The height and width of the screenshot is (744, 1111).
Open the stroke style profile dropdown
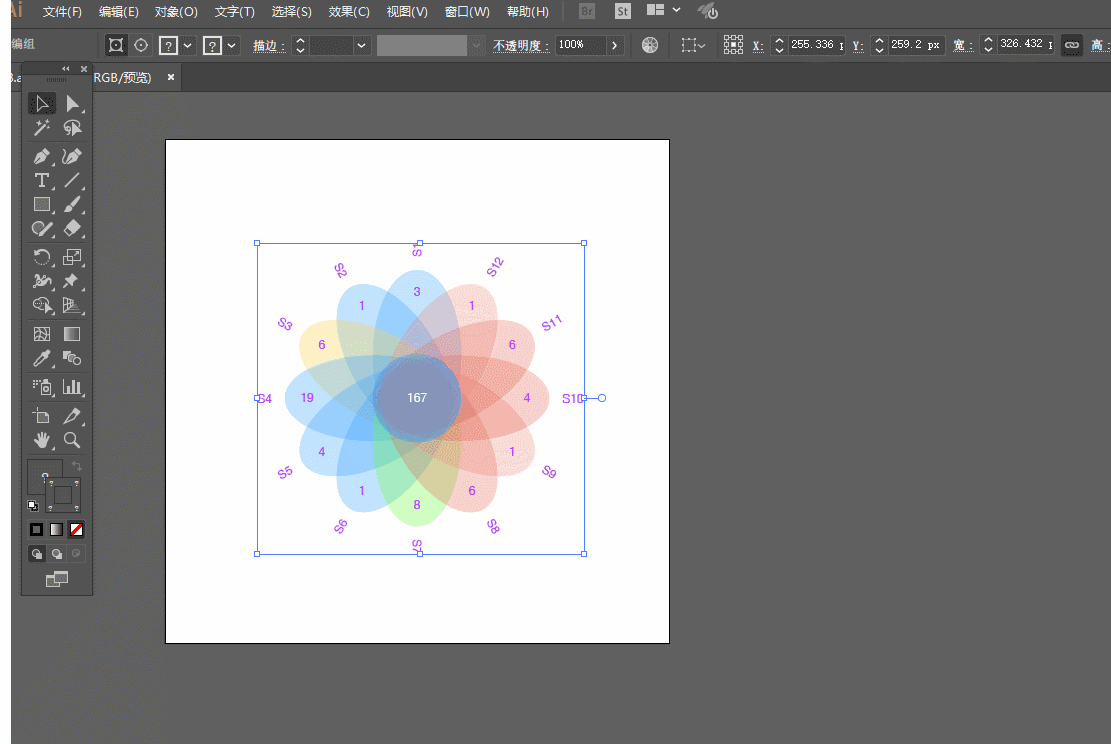coord(476,45)
